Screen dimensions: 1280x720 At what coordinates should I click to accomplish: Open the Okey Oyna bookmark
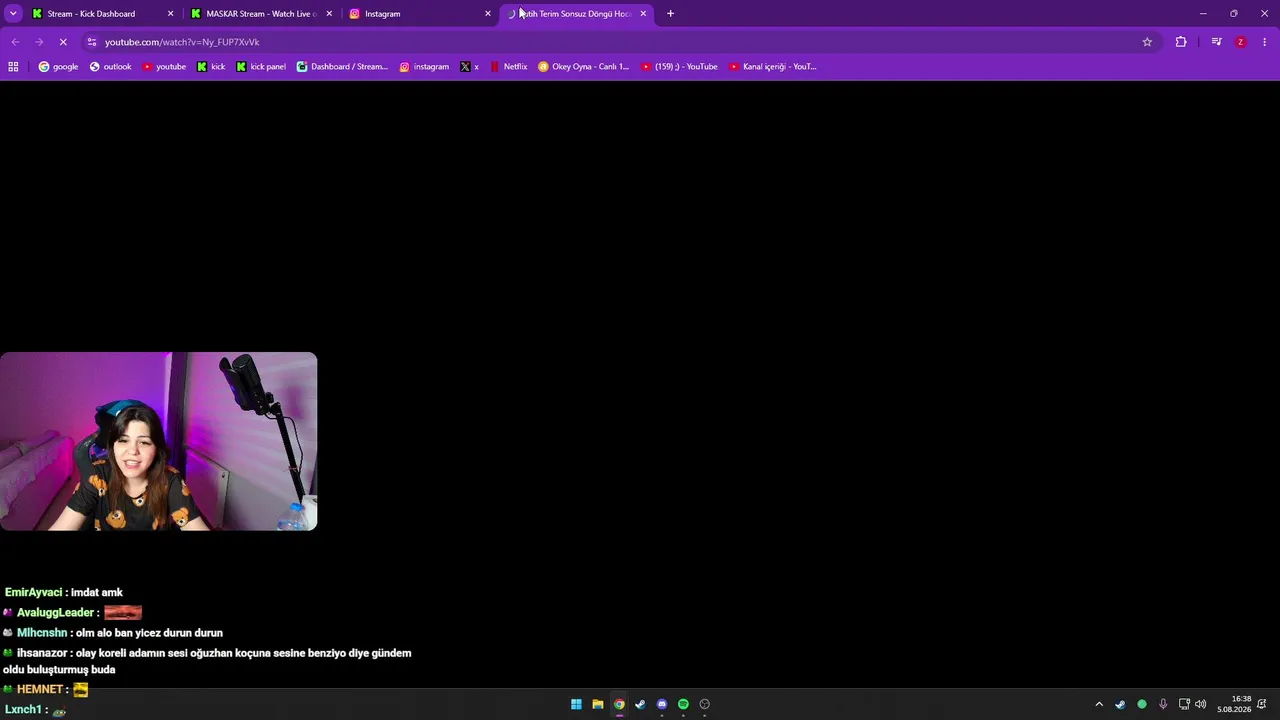point(584,67)
